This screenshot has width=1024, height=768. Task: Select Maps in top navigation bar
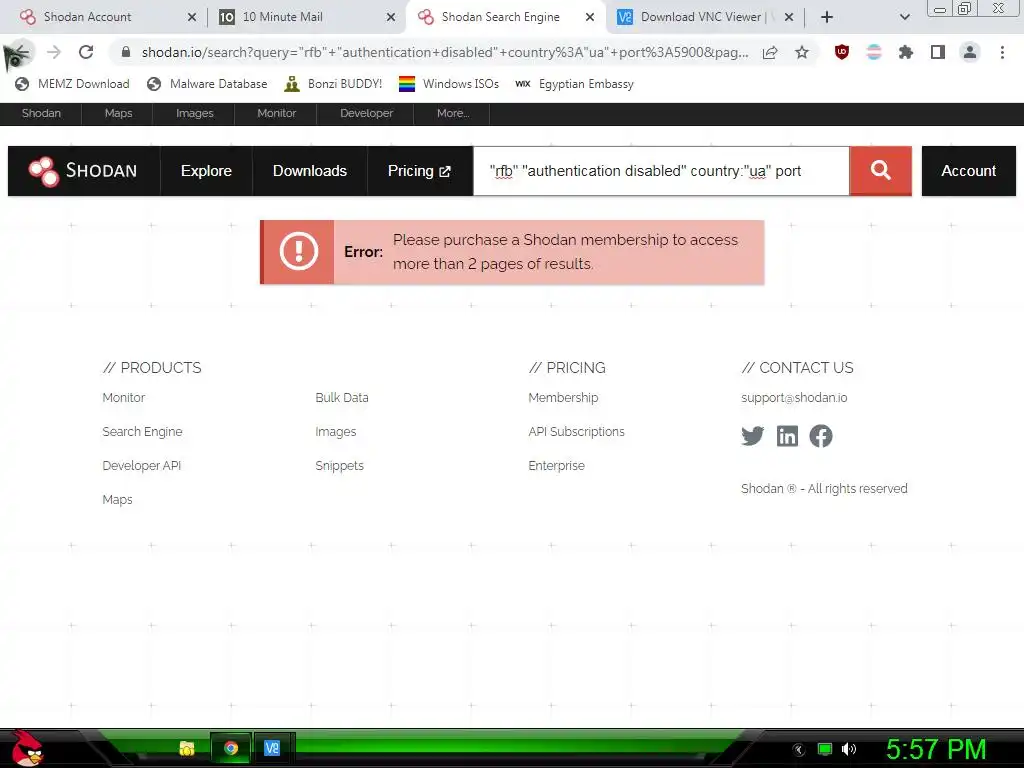[x=118, y=113]
